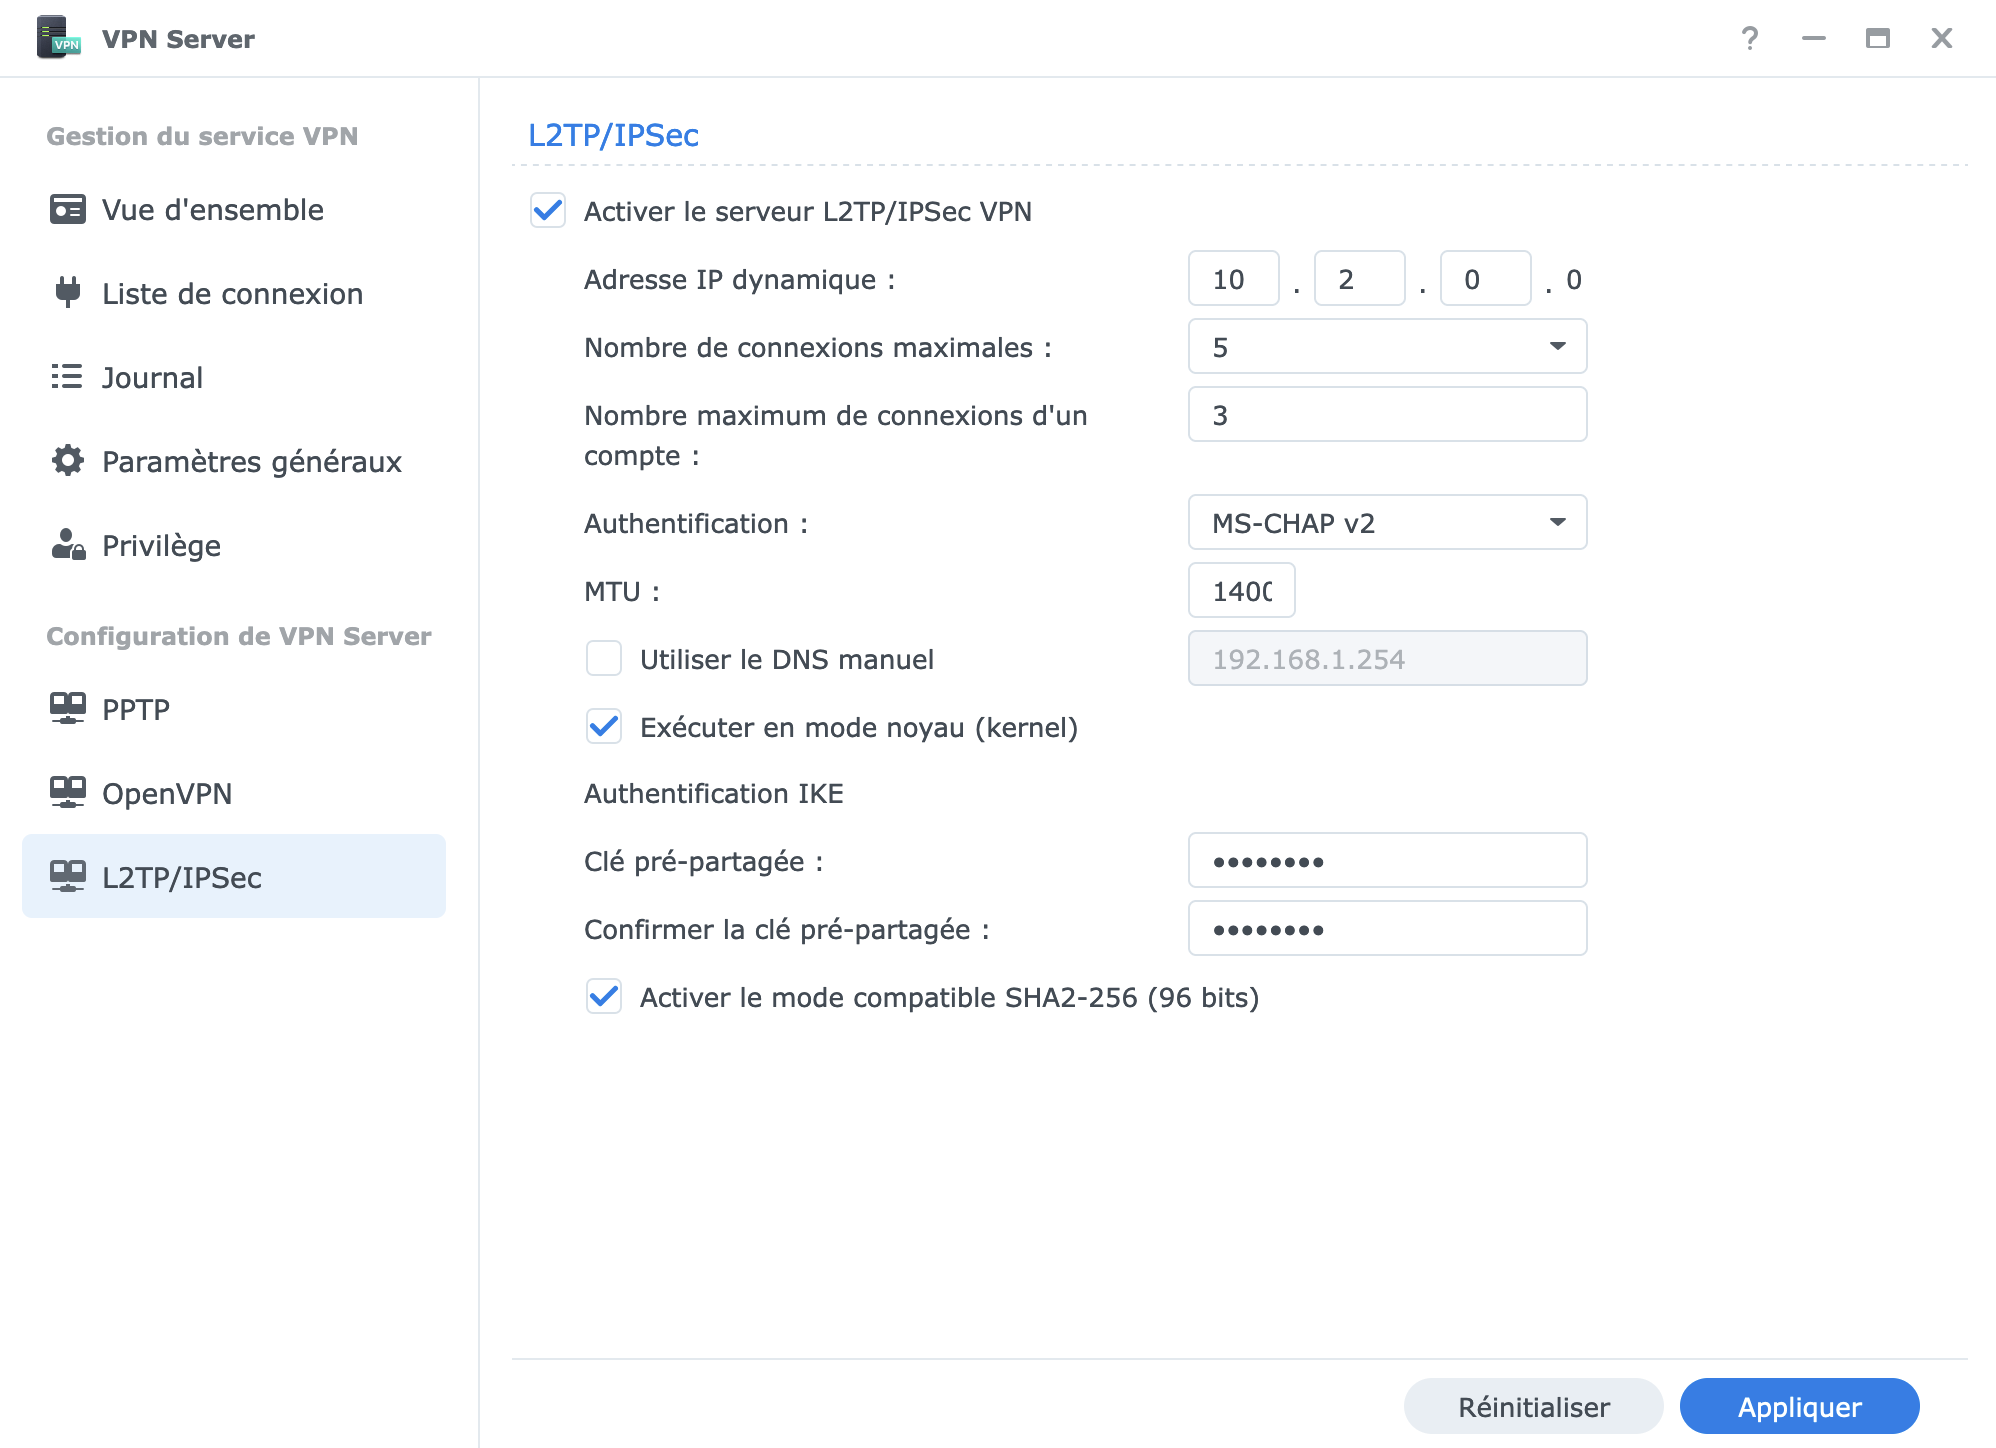The height and width of the screenshot is (1448, 1996).
Task: Click the PPTP network icon
Action: [67, 708]
